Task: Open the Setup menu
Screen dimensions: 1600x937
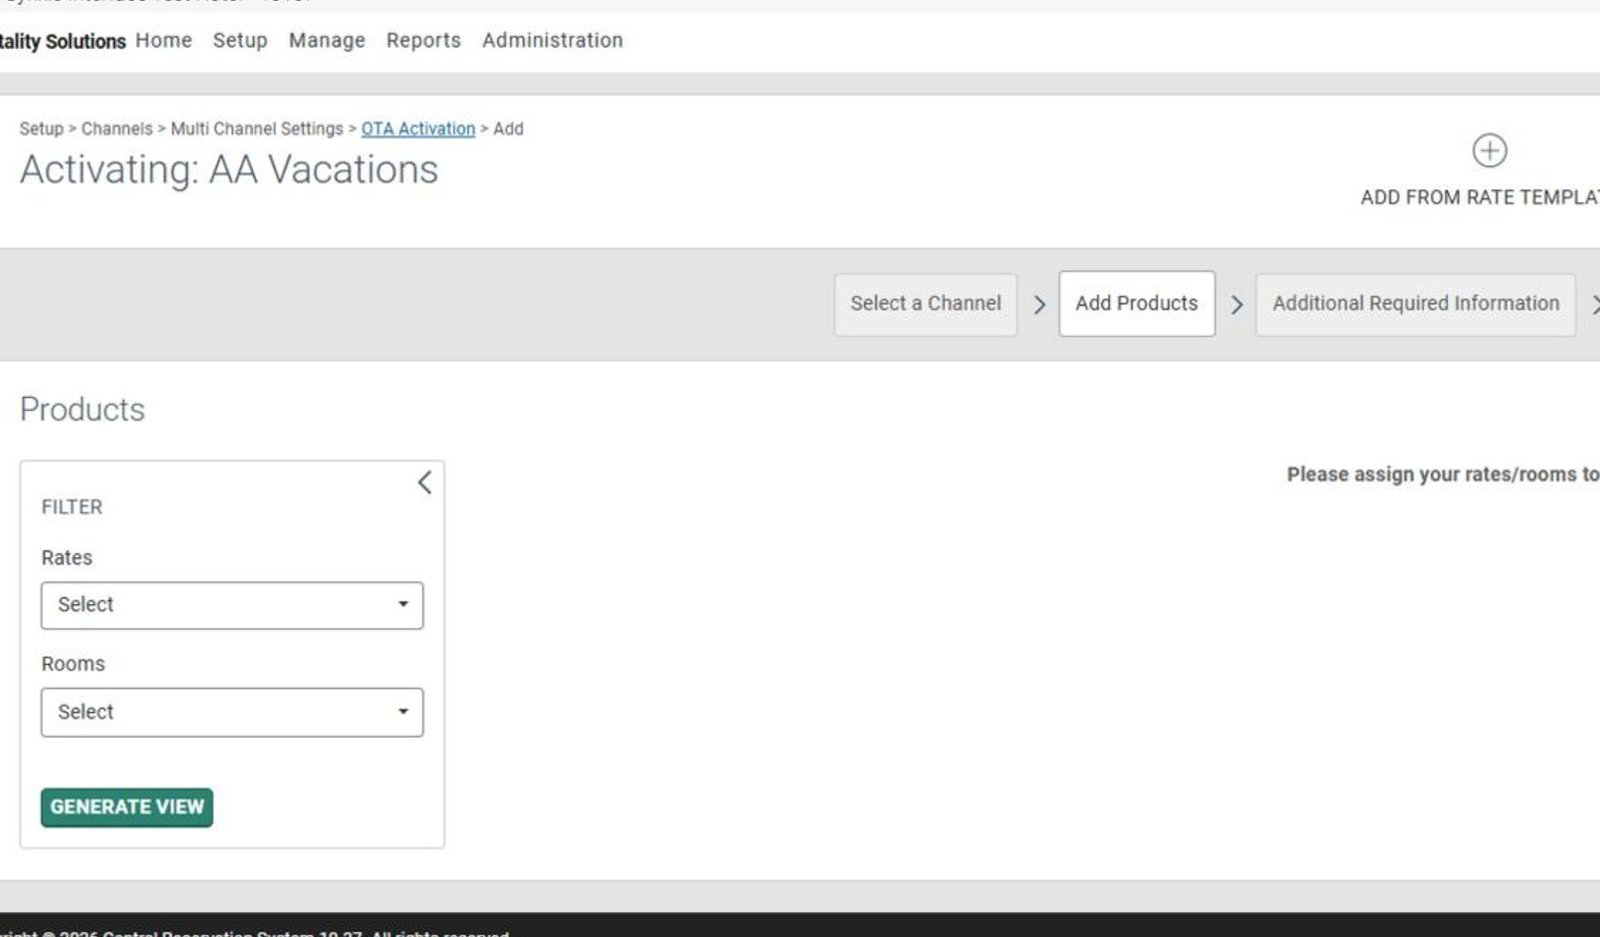Action: point(240,40)
